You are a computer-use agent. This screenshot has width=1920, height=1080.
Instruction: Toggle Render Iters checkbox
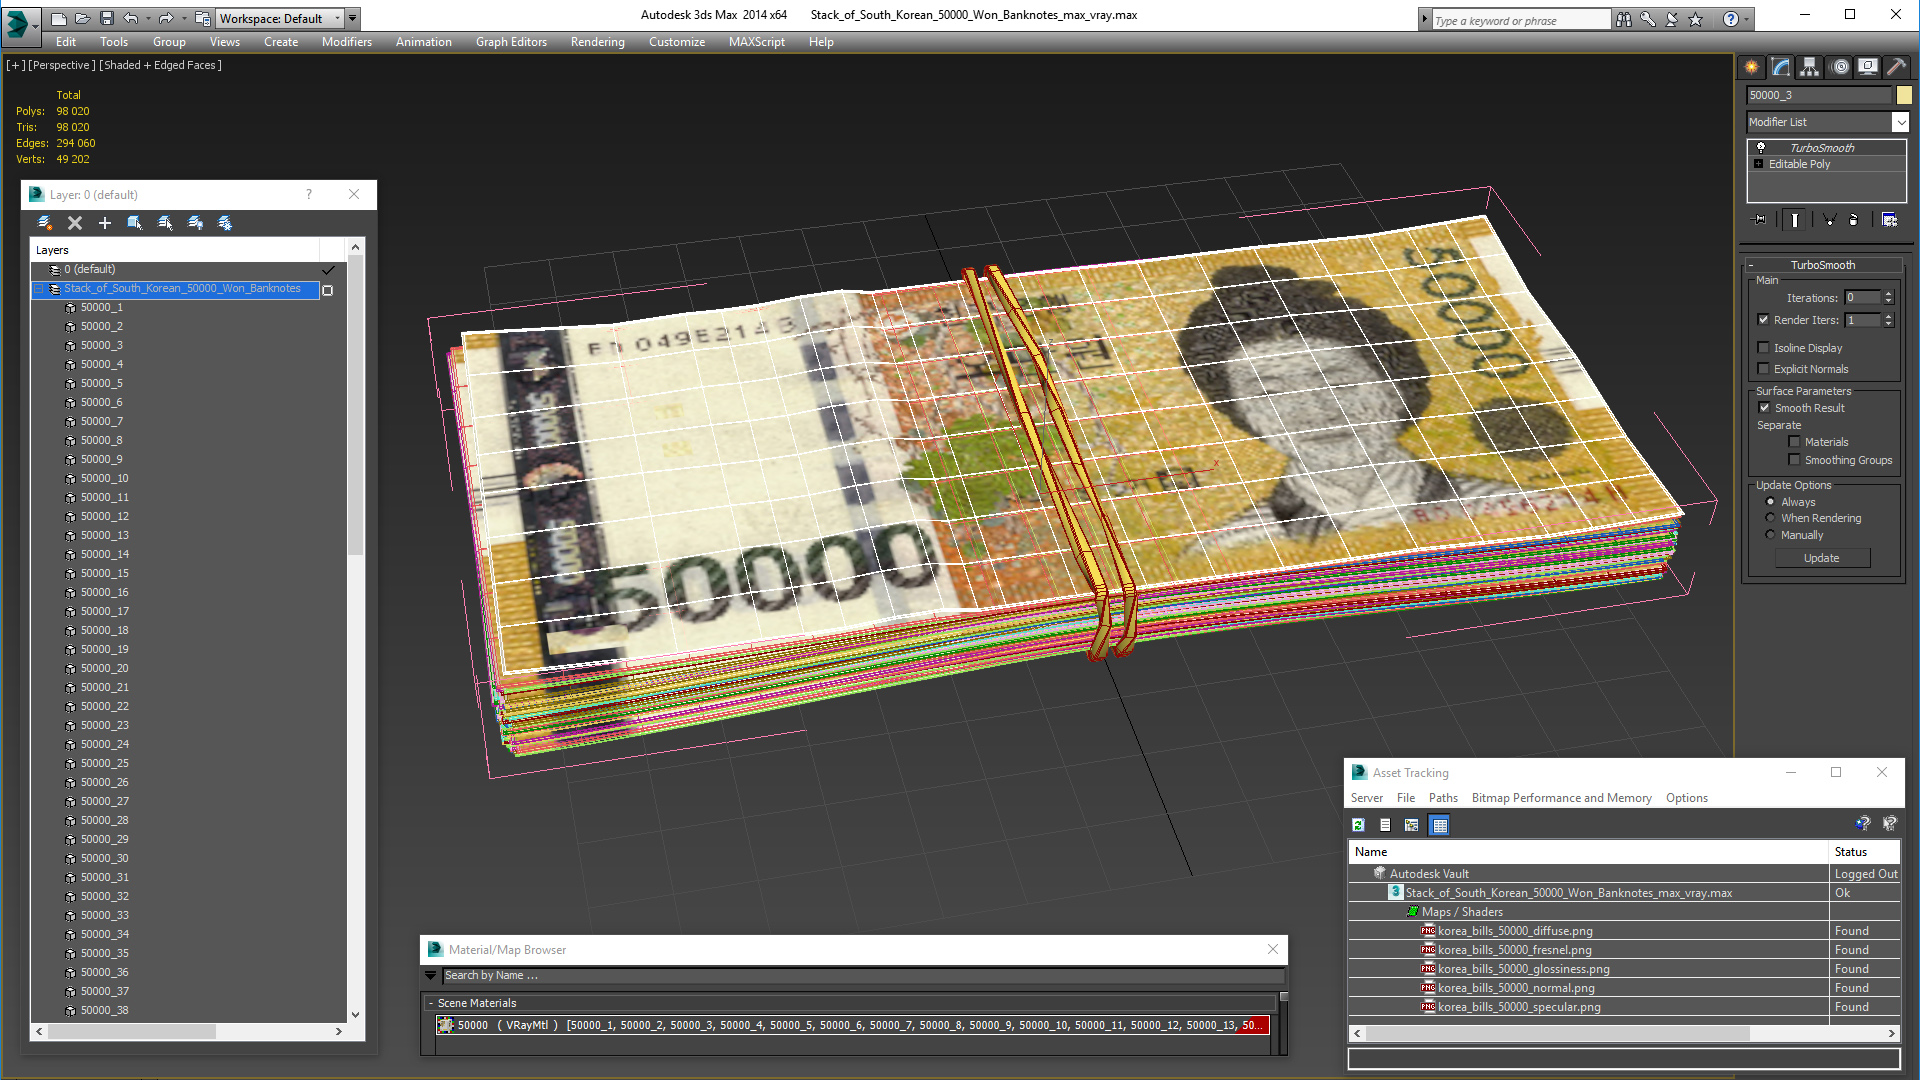coord(1763,320)
